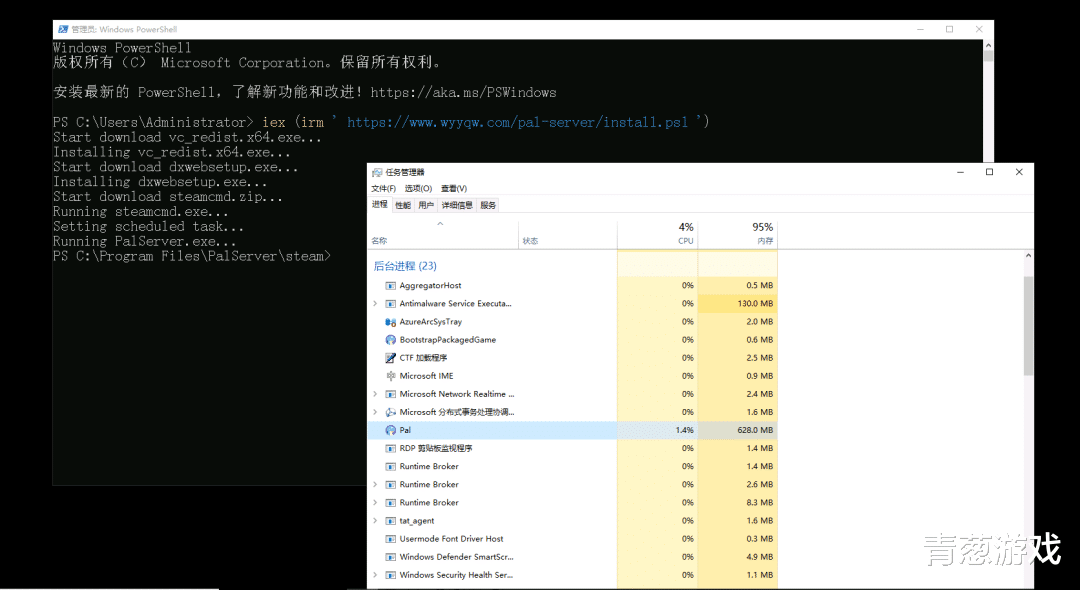Click the 4.9 MB memory value
This screenshot has height=590, width=1080.
[x=760, y=557]
